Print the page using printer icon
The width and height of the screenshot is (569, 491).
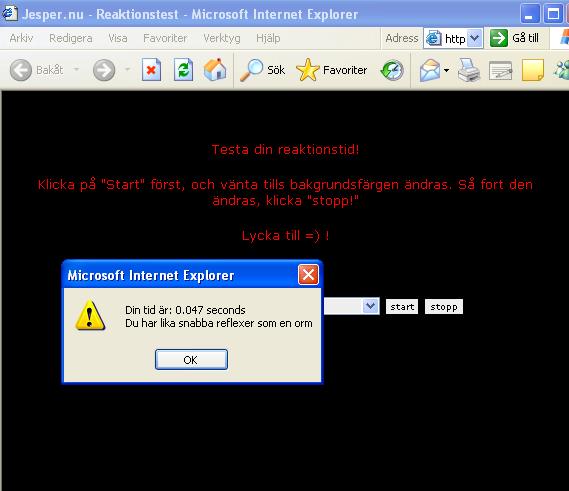[x=469, y=70]
